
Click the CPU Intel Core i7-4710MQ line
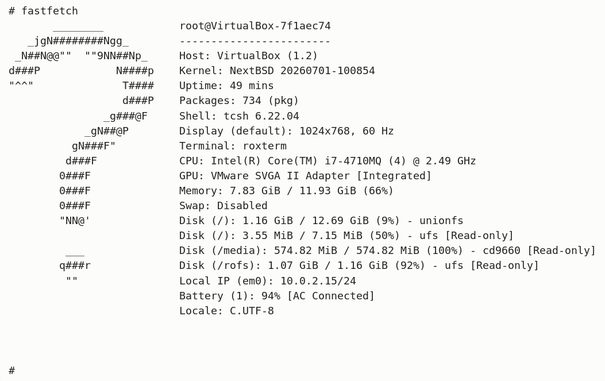[x=327, y=161]
